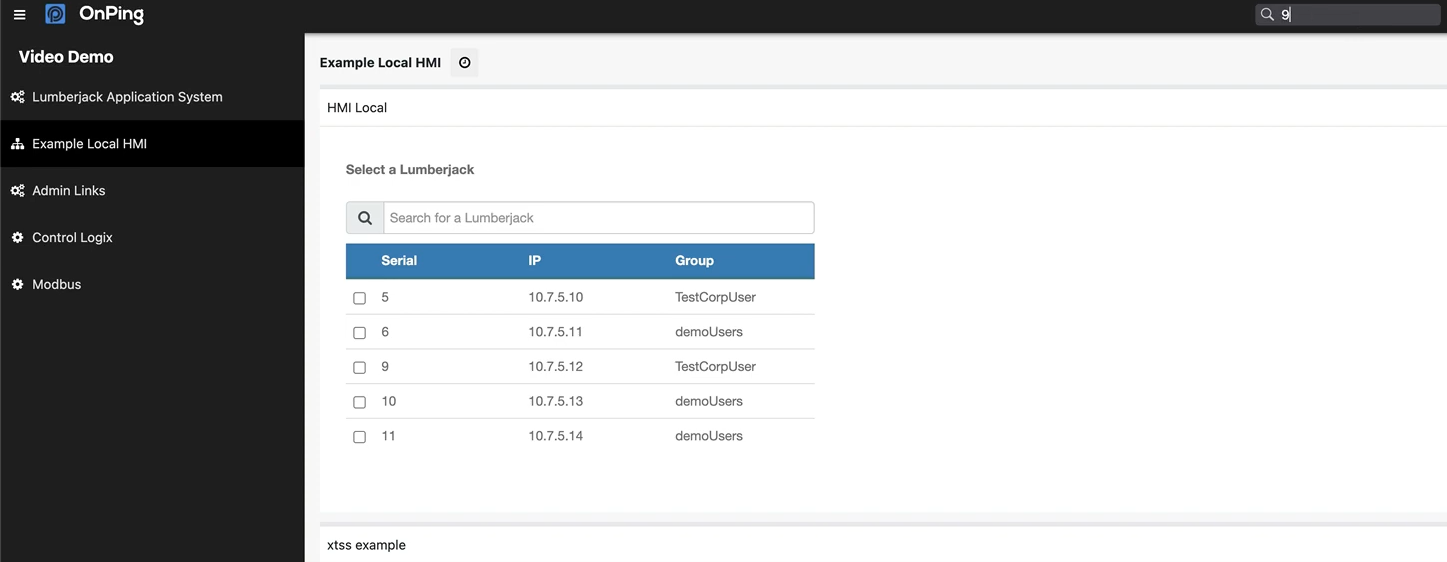Image resolution: width=1447 pixels, height=562 pixels.
Task: Click IP address 10.7.5.10
Action: [x=556, y=297]
